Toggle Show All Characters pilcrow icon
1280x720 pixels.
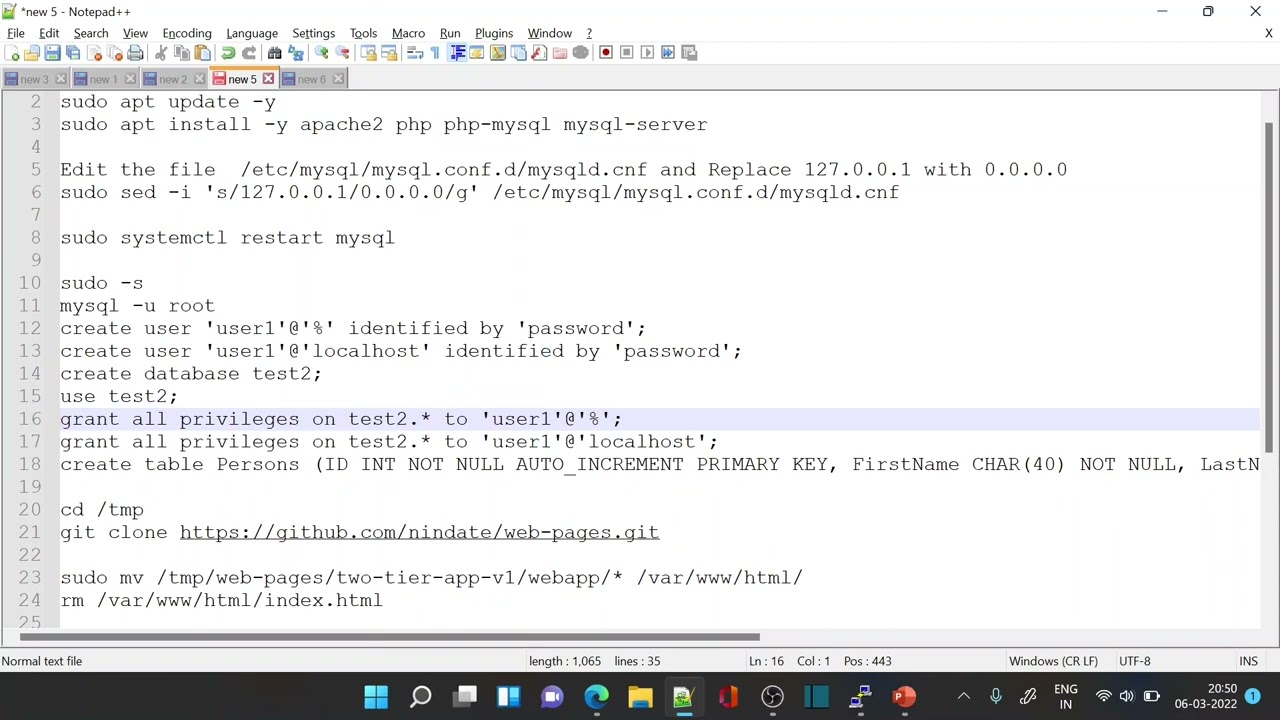coord(435,53)
